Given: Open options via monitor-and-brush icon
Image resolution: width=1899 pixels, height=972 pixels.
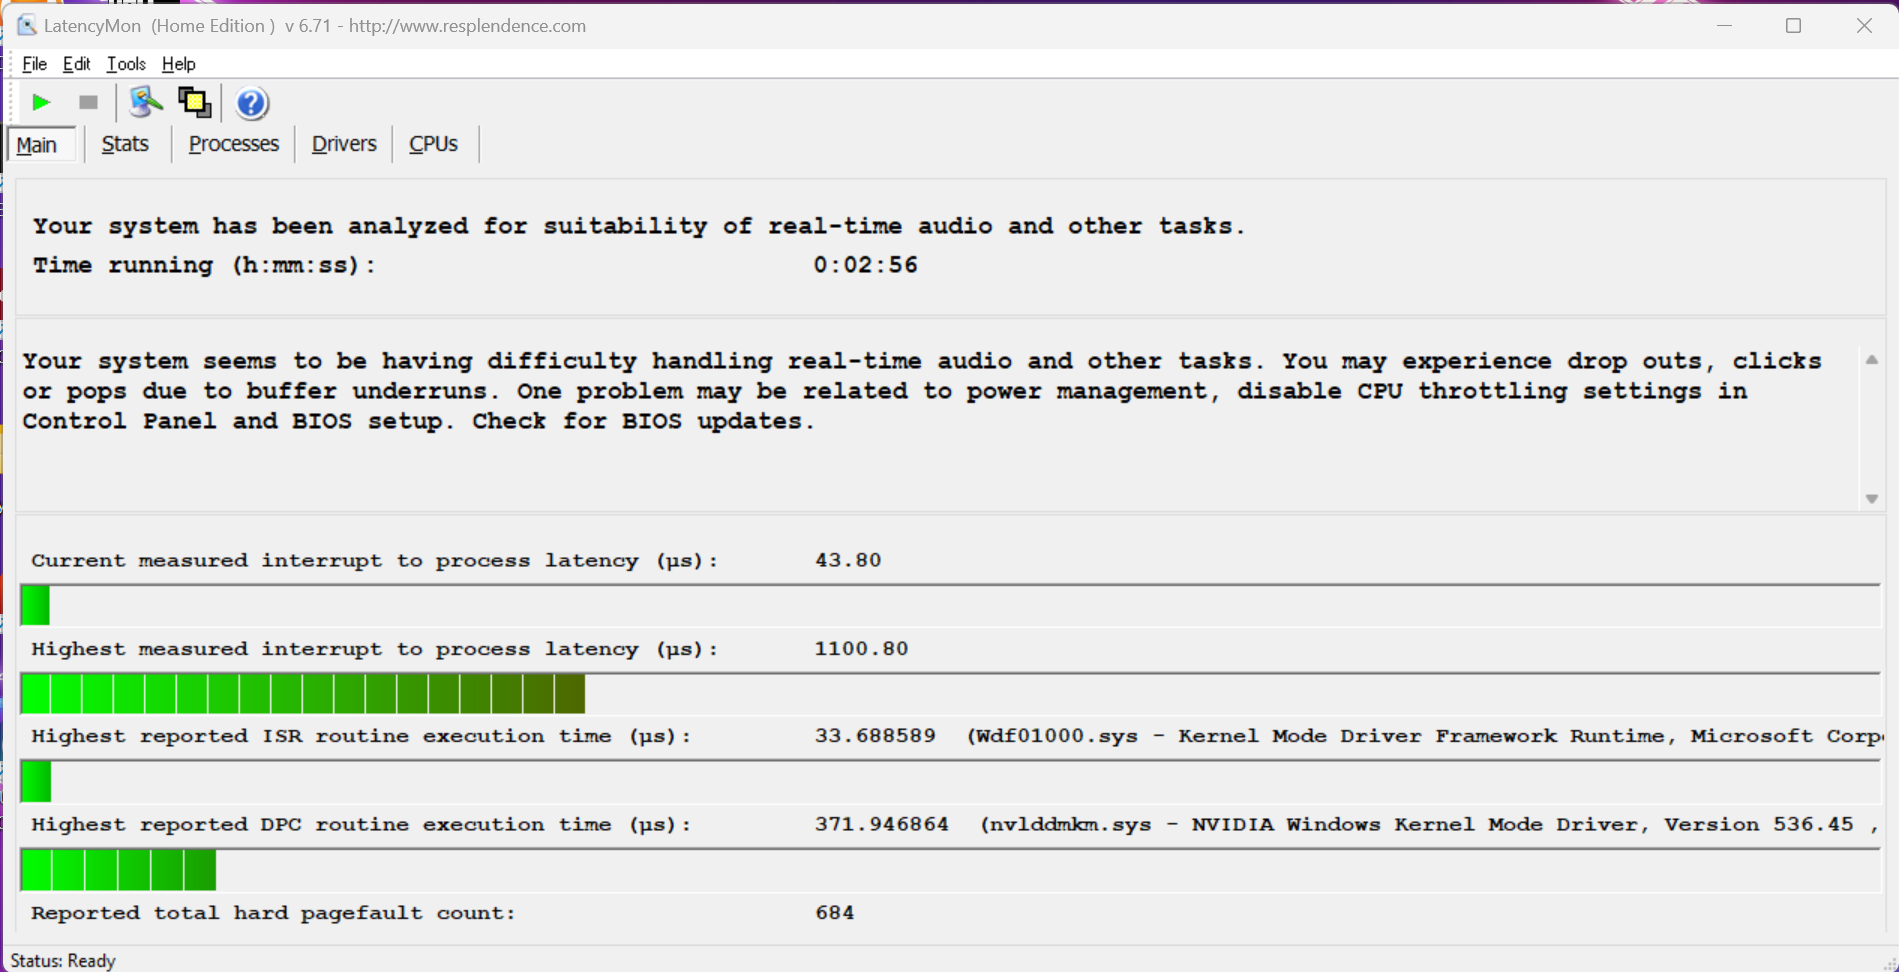Looking at the screenshot, I should [146, 102].
